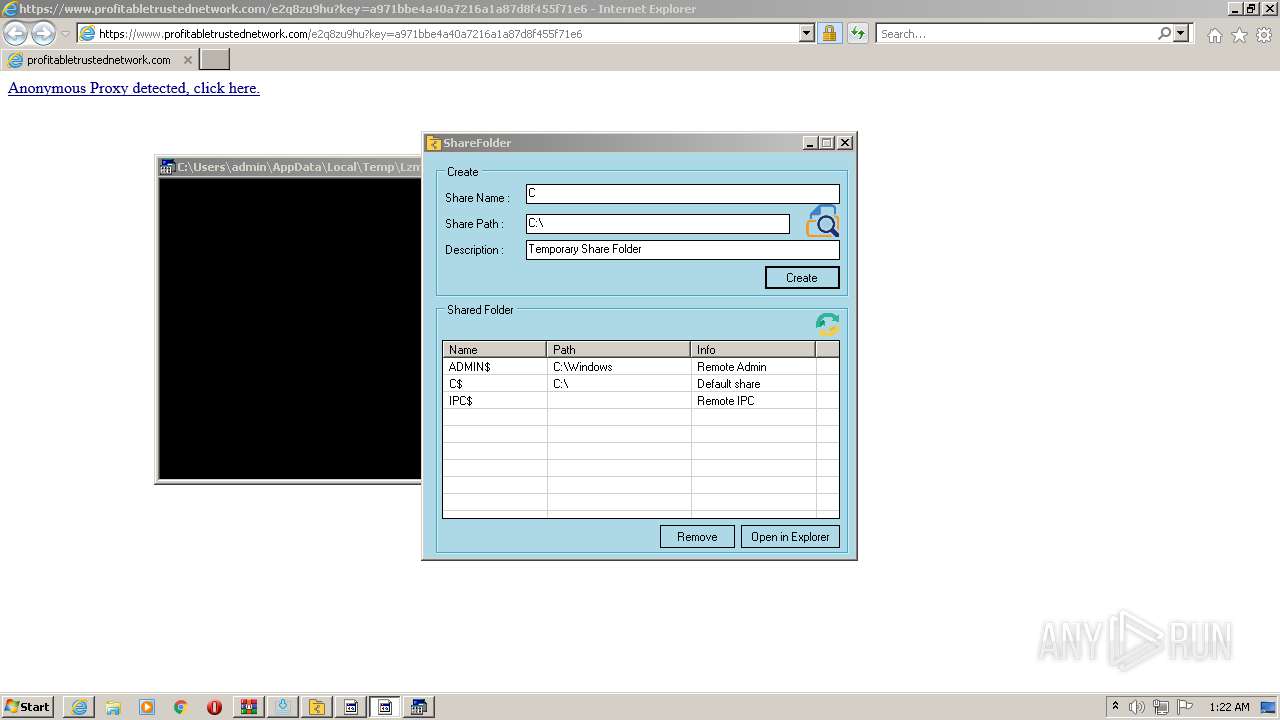Screen dimensions: 1280x720
Task: Open Windows Explorer folder icon in taskbar
Action: pos(113,707)
